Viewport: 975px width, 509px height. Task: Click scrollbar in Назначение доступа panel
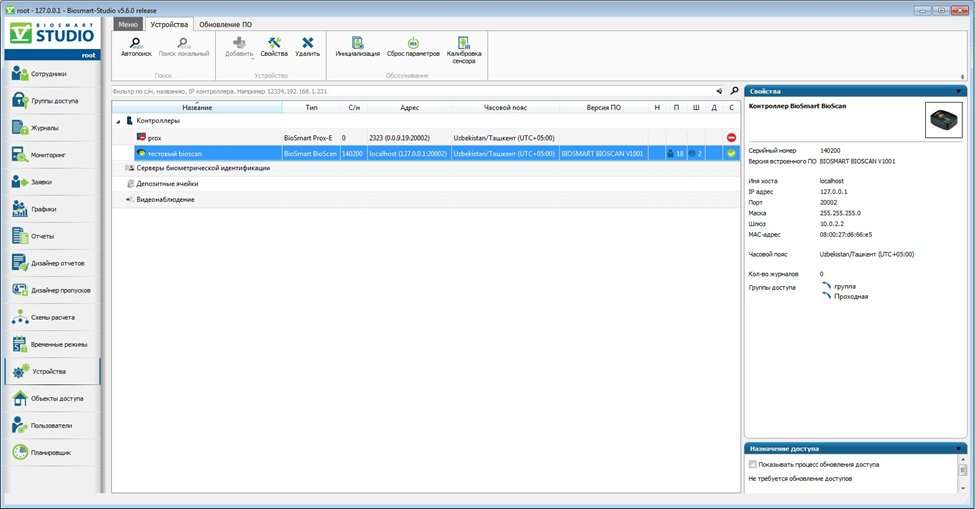click(x=963, y=471)
